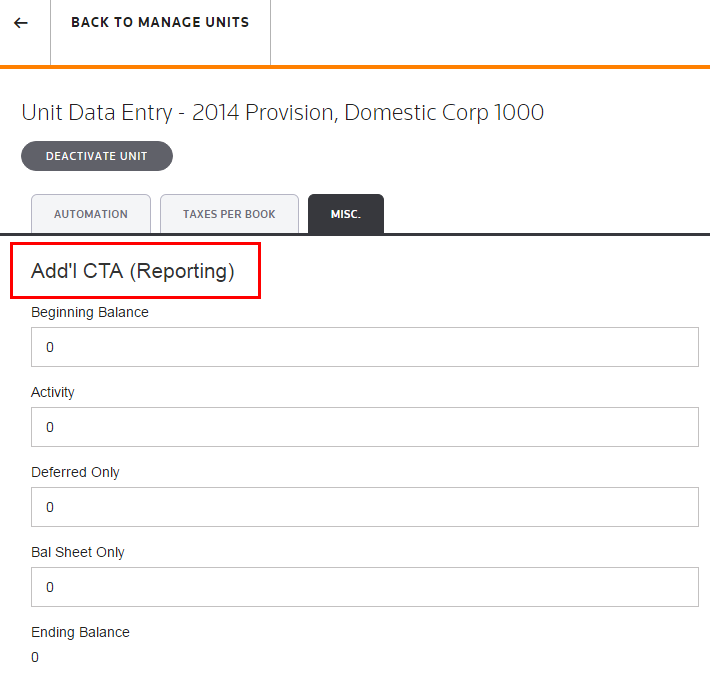Click the Unit Data Entry page title
The width and height of the screenshot is (710, 674).
coord(282,112)
